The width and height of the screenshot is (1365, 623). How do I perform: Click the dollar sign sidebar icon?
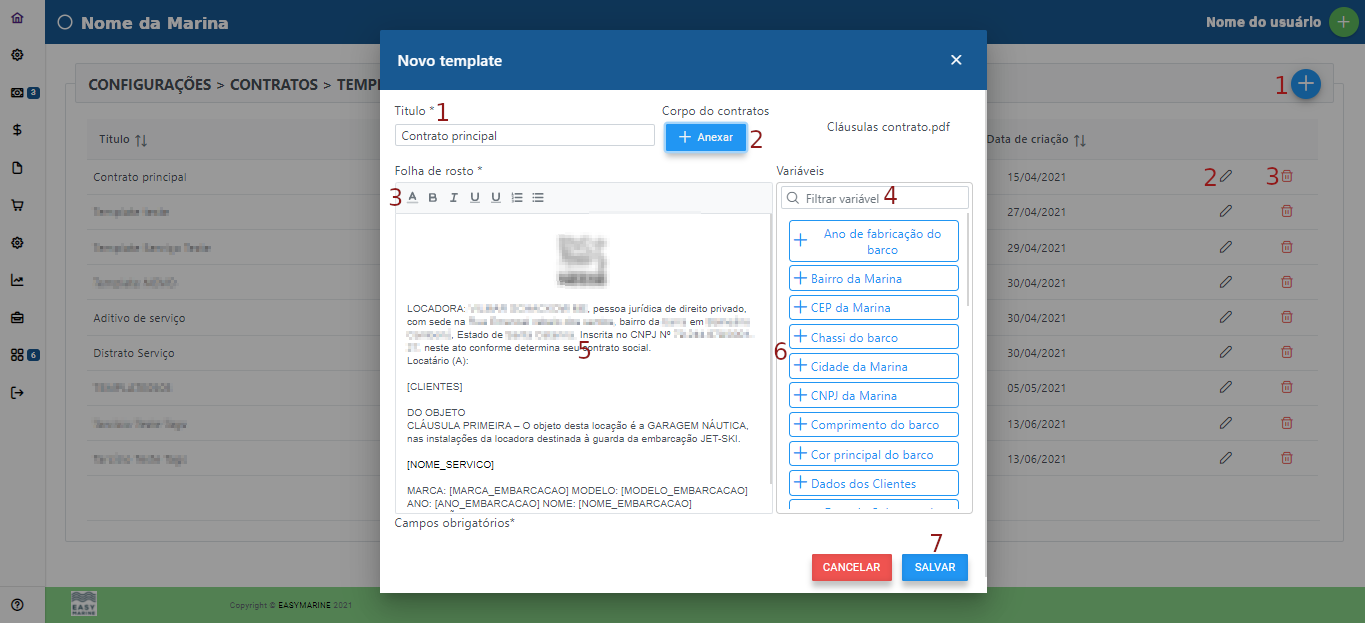(x=17, y=130)
